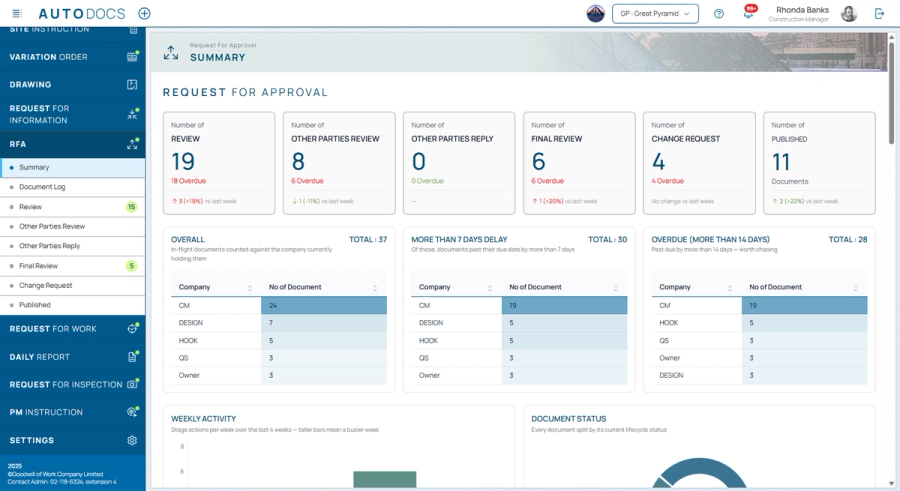The height and width of the screenshot is (491, 900).
Task: Click the green Weekly Activity bar
Action: pyautogui.click(x=385, y=480)
